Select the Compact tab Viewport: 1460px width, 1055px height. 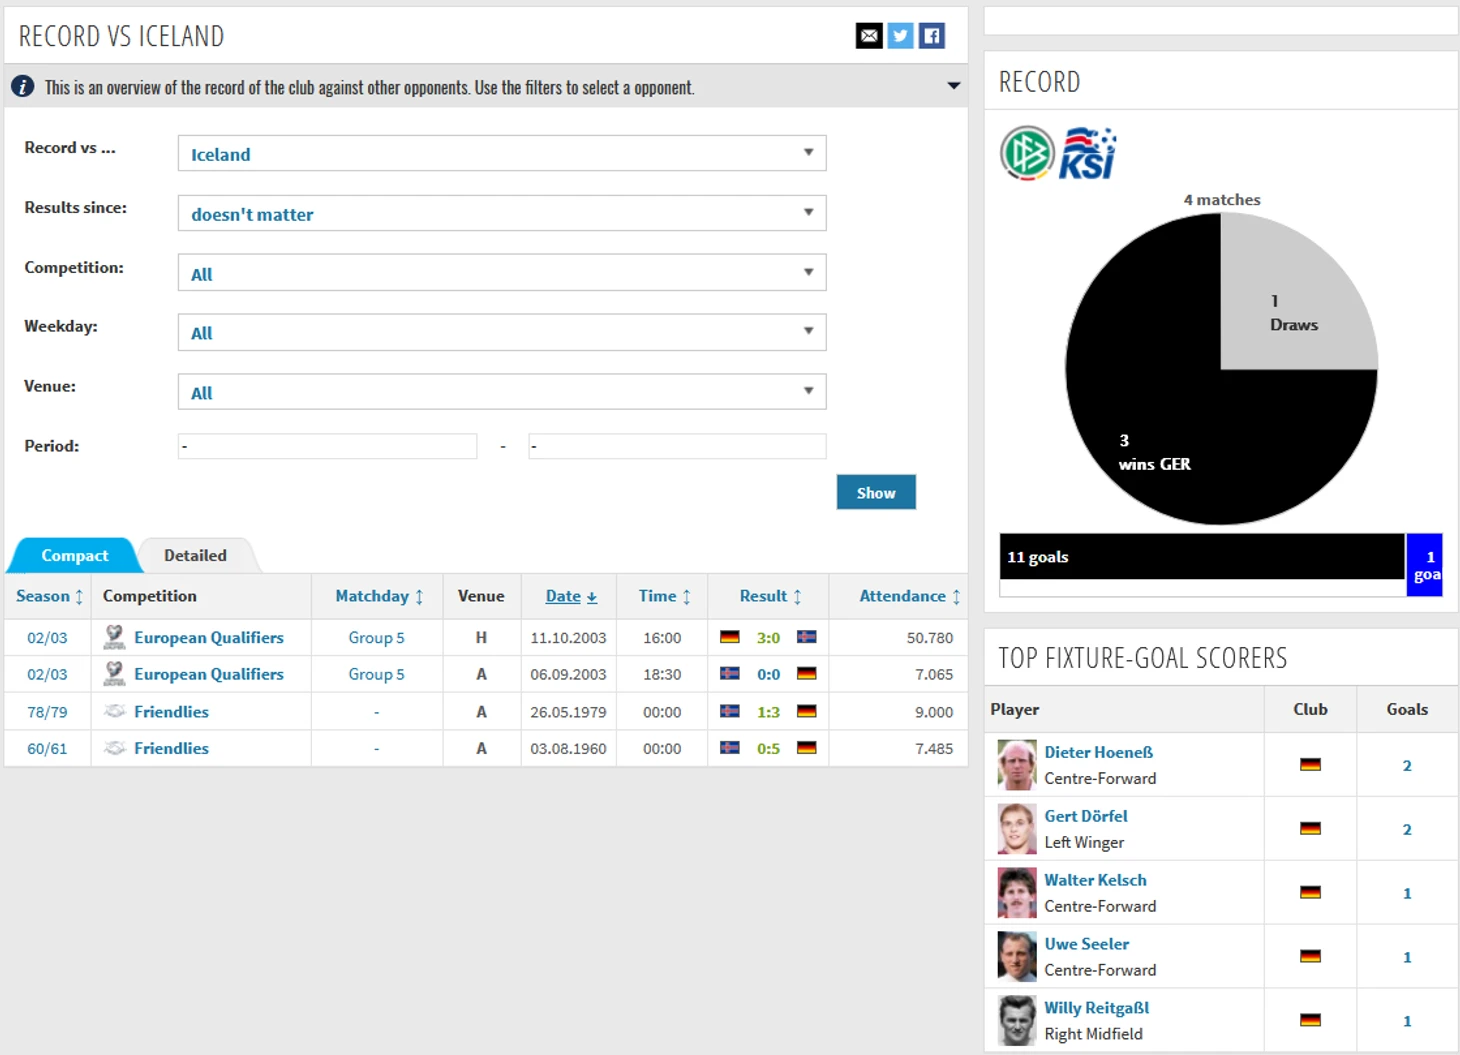coord(74,555)
